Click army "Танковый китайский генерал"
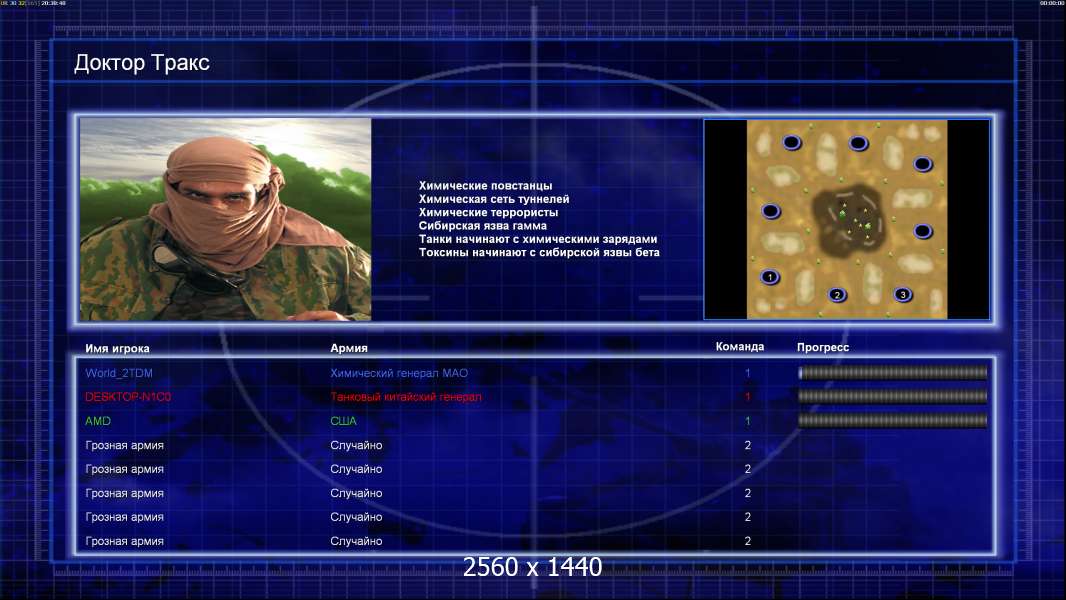 pyautogui.click(x=406, y=397)
